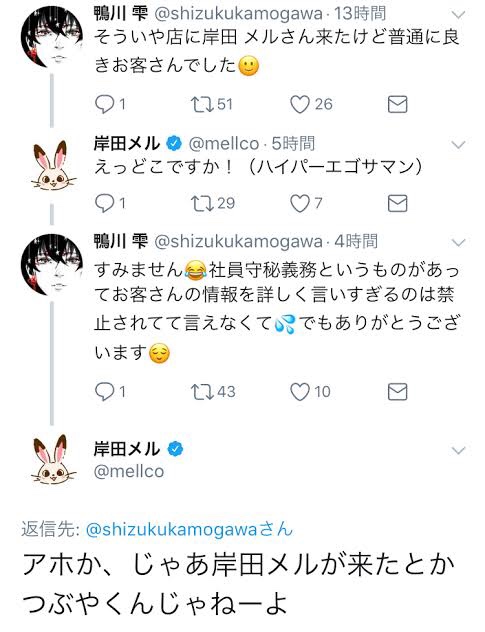This screenshot has width=485, height=632.
Task: Expand menu chevron on 岸田メル 5時間 tweet
Action: (459, 144)
